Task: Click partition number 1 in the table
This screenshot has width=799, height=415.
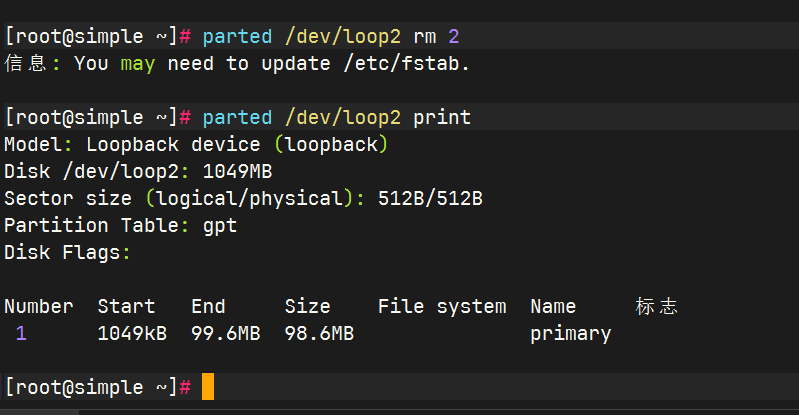Action: pos(21,333)
